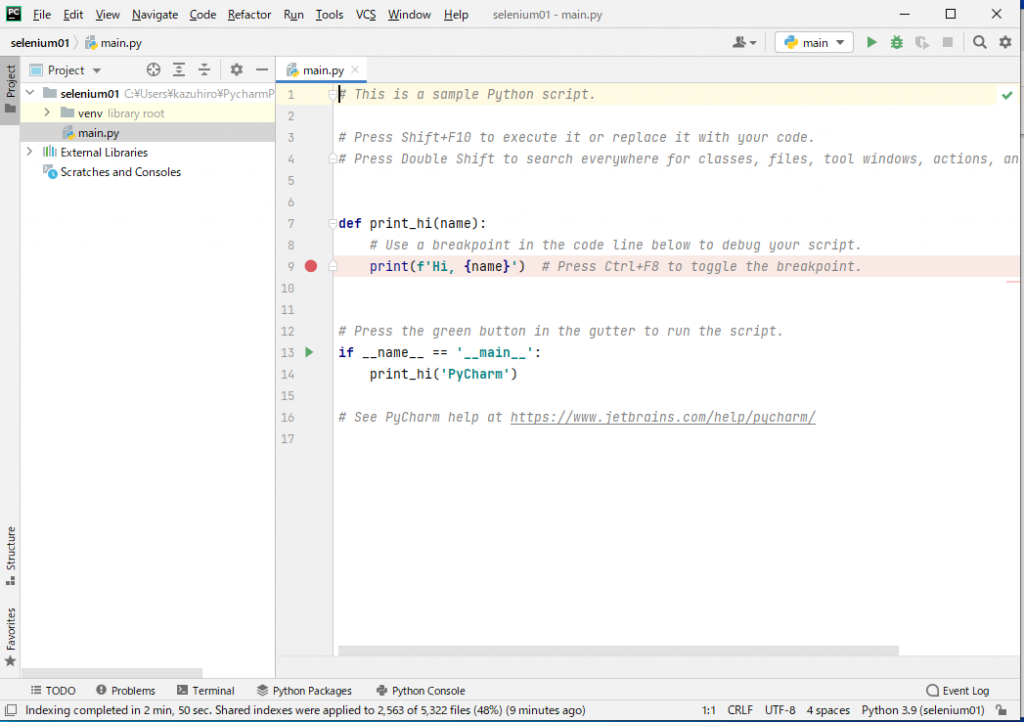The height and width of the screenshot is (722, 1024).
Task: Start debugging with the bug icon
Action: pos(897,42)
